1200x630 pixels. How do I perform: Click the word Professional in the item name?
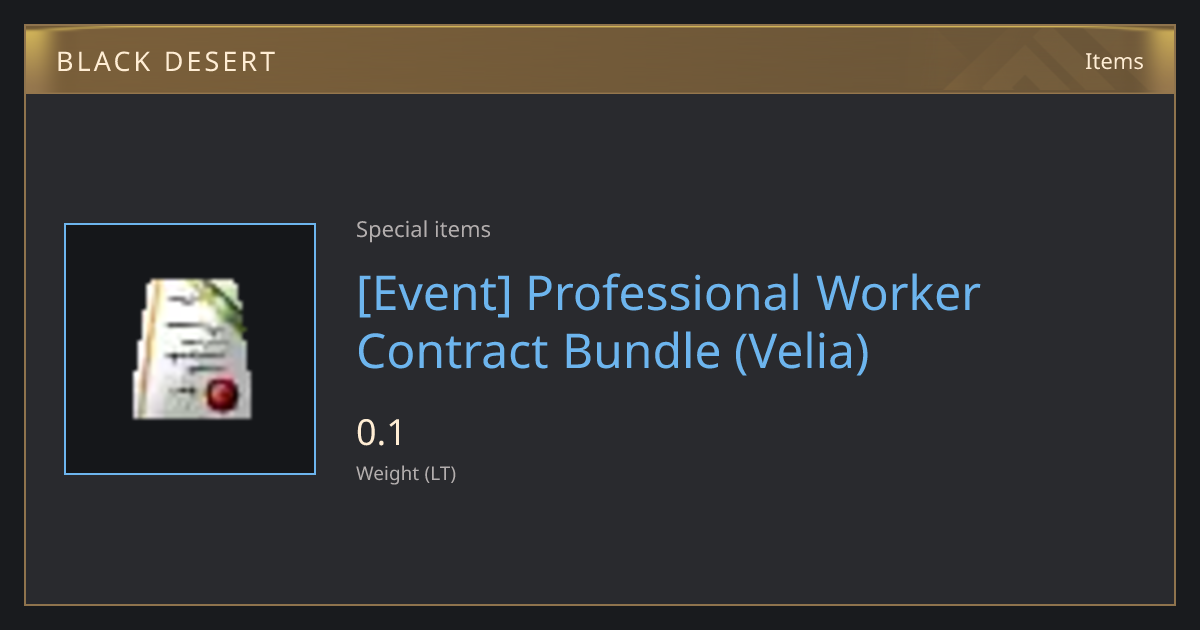click(663, 294)
